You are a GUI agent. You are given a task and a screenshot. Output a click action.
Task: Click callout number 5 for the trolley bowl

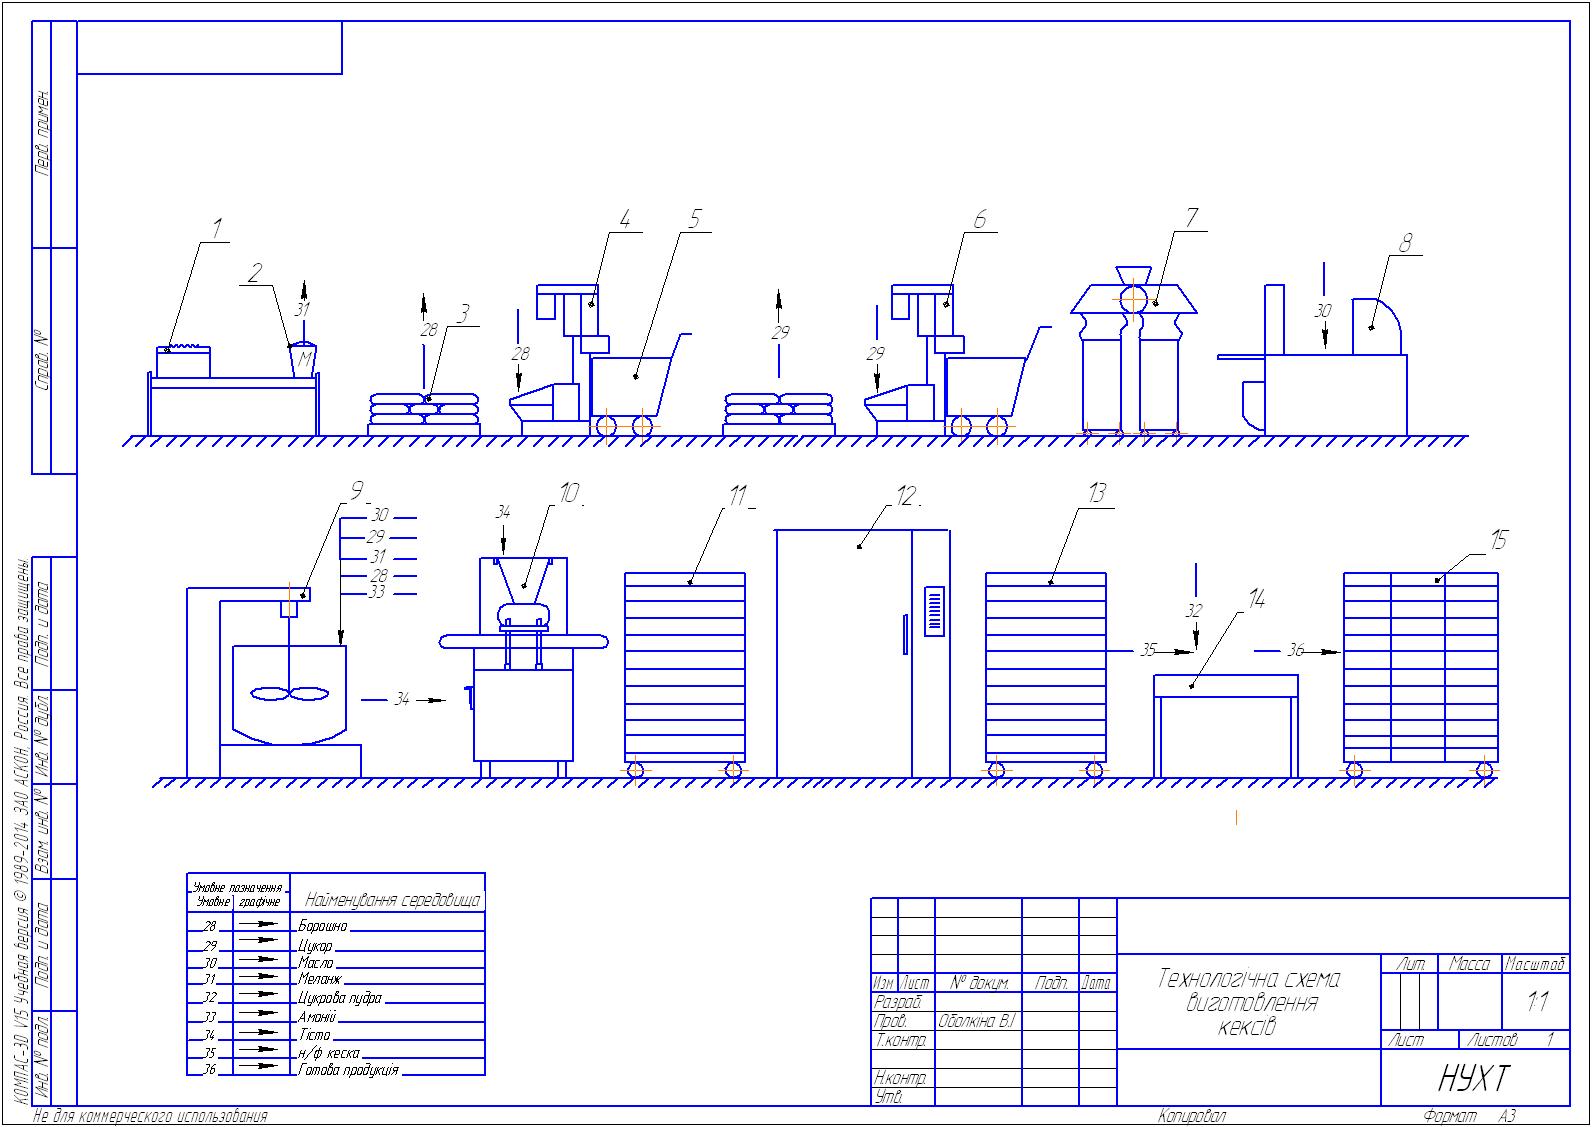click(696, 220)
